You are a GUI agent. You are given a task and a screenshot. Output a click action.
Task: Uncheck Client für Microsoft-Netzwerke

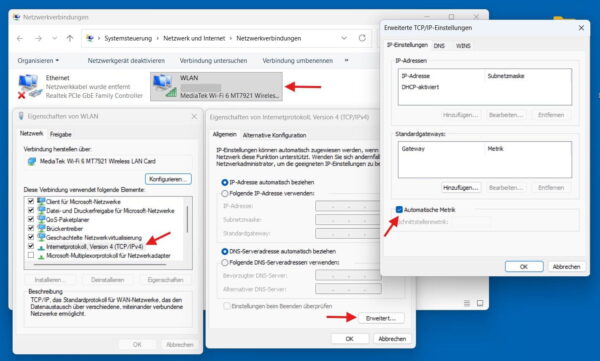31,201
